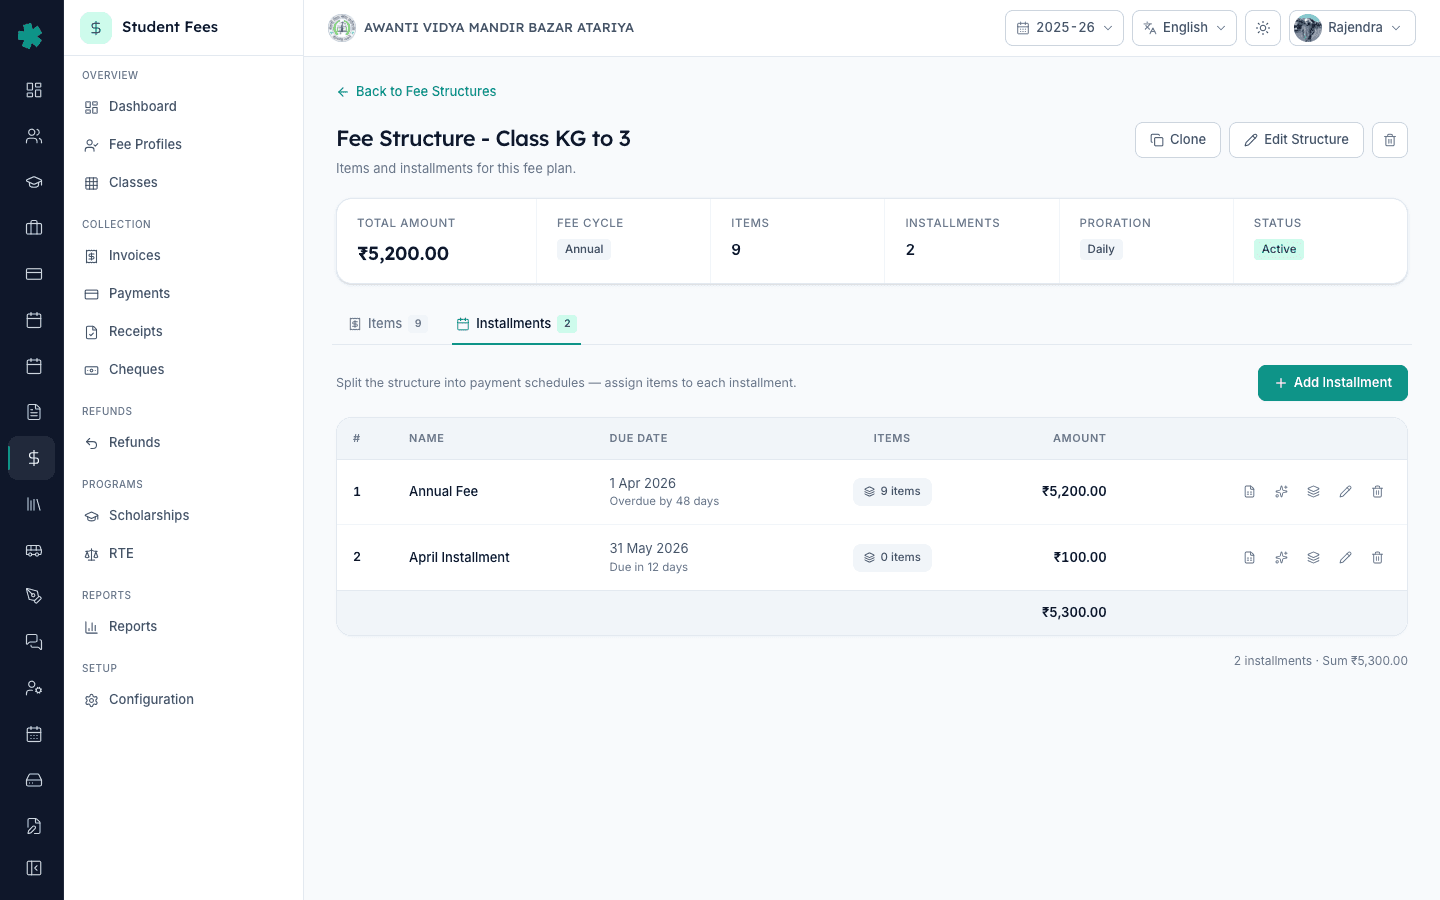Screen dimensions: 1440x900
Task: Click the Student Fees dollar badge icon
Action: [96, 28]
